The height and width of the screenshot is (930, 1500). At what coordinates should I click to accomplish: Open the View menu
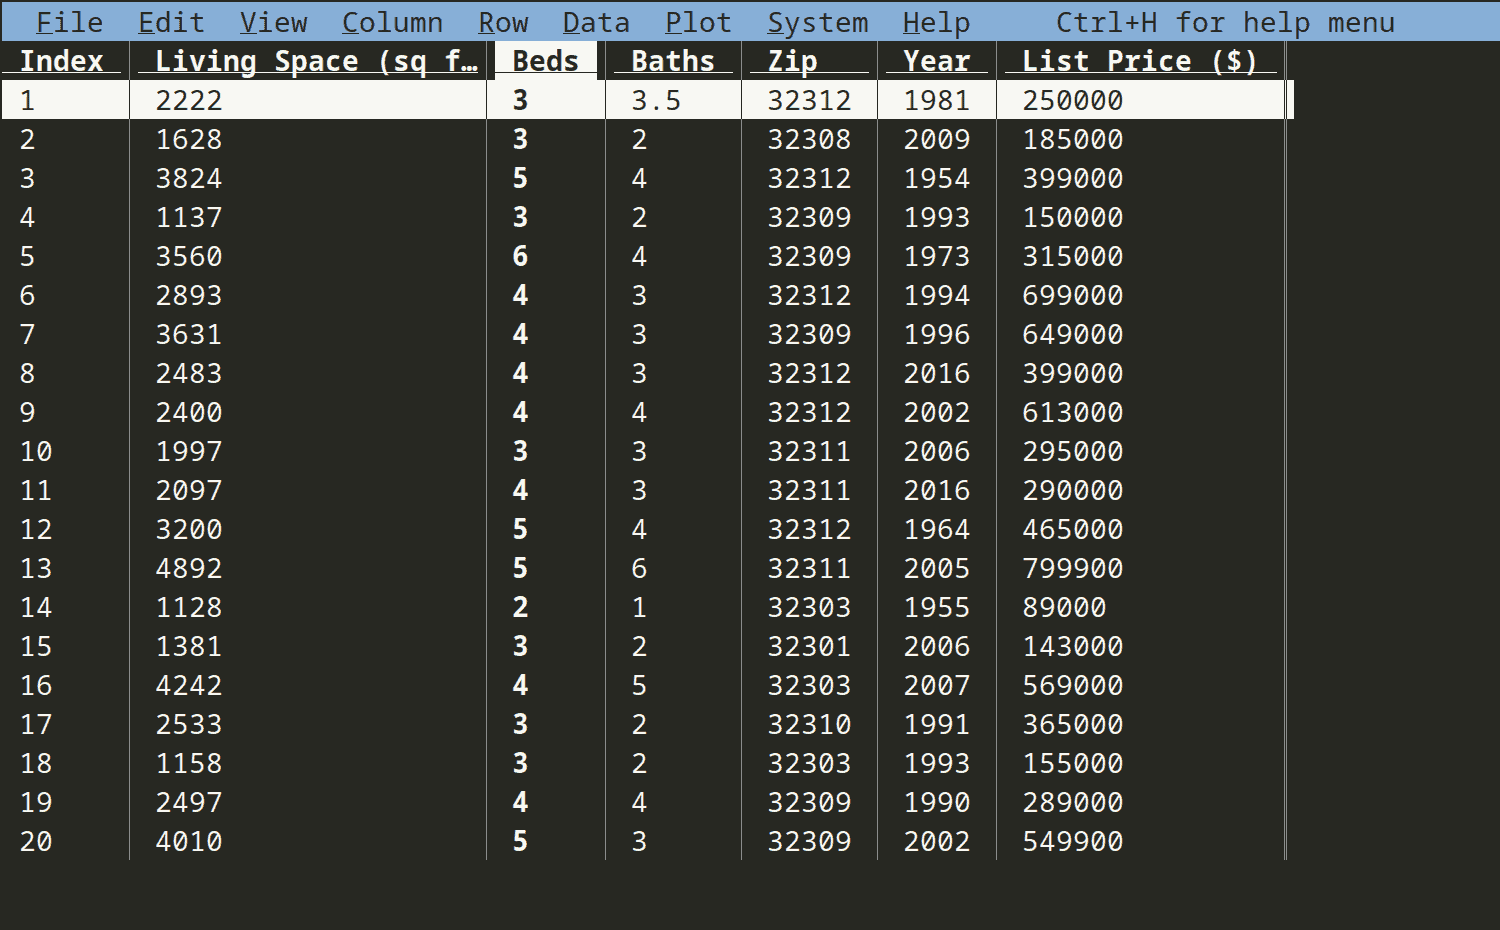point(273,22)
